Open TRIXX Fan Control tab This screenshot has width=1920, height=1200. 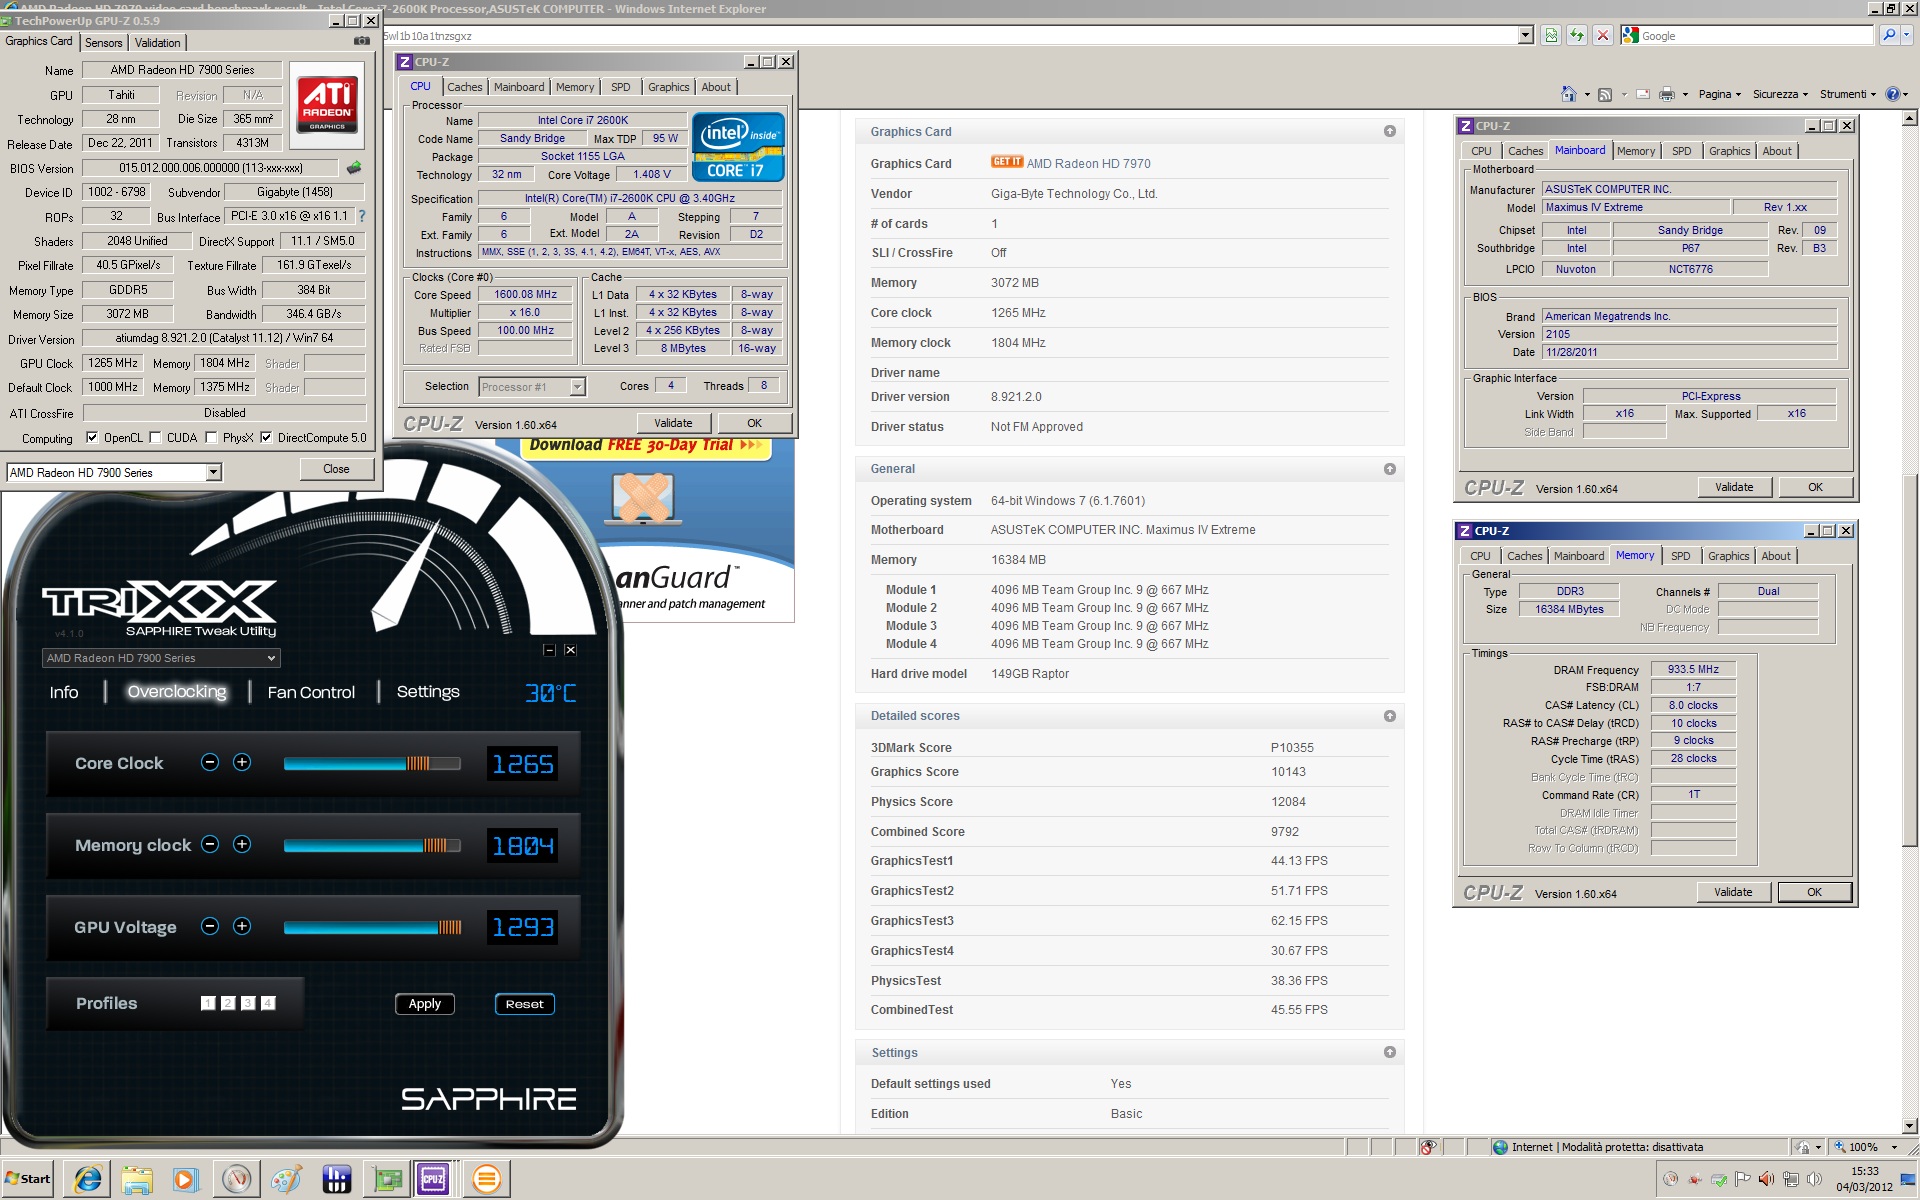(311, 692)
